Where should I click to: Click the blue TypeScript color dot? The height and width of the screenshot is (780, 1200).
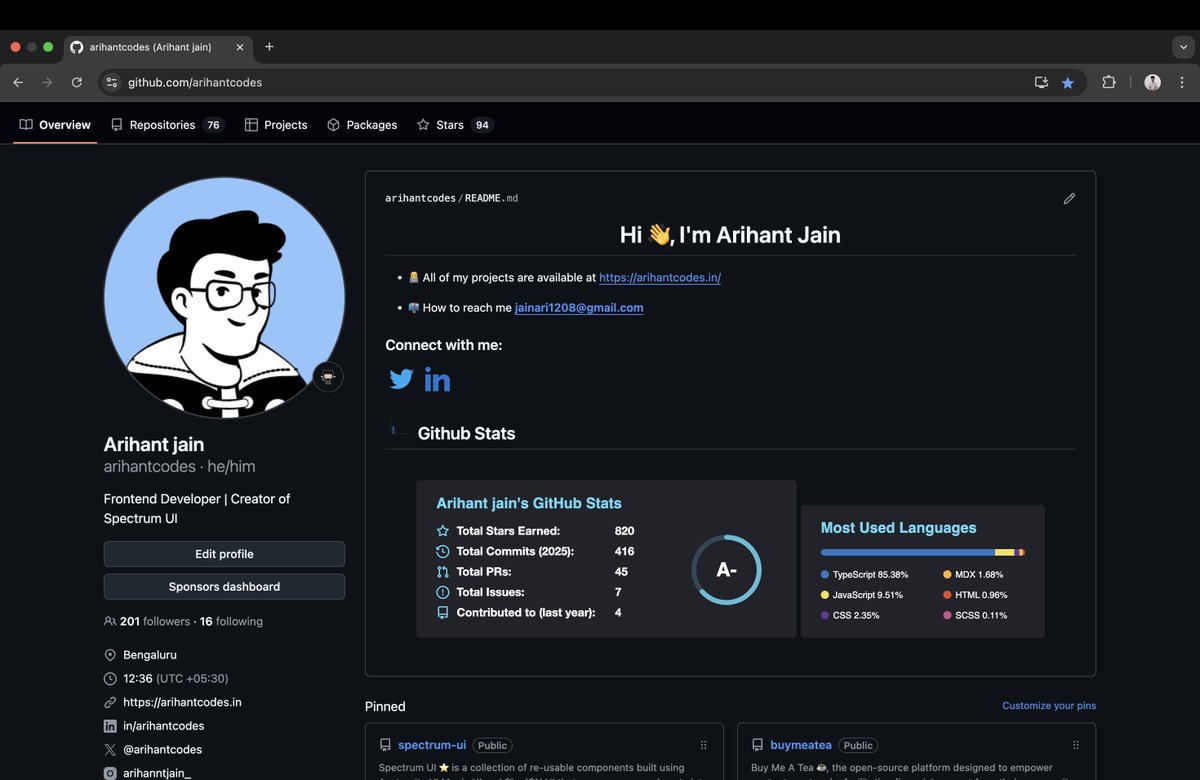pyautogui.click(x=825, y=575)
